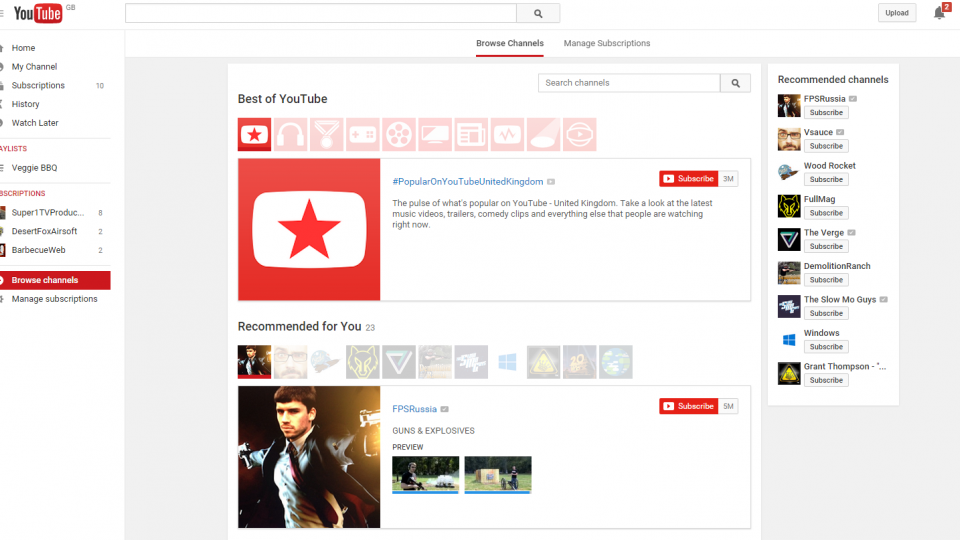Open the second FPSRussia preview video thumbnail
This screenshot has height=540, width=960.
pyautogui.click(x=498, y=474)
